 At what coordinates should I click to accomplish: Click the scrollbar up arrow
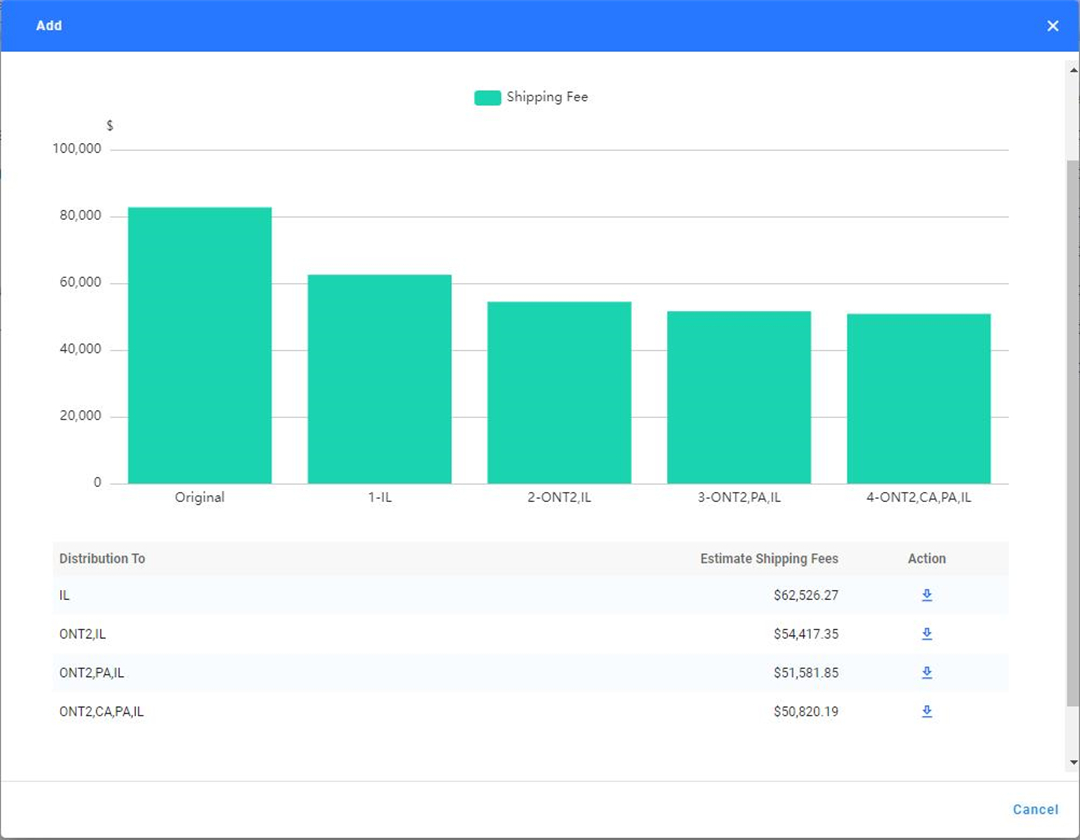point(1072,70)
